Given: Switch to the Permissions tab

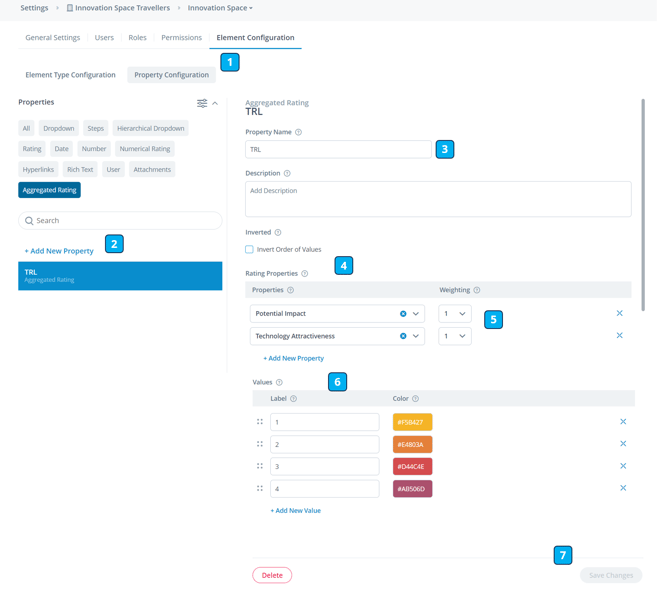Looking at the screenshot, I should tap(181, 38).
